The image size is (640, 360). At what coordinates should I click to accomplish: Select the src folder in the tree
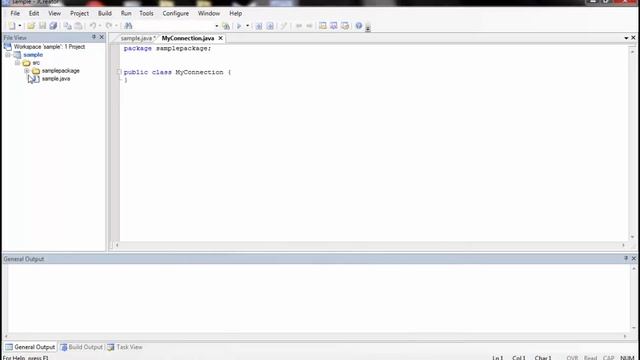pos(36,63)
